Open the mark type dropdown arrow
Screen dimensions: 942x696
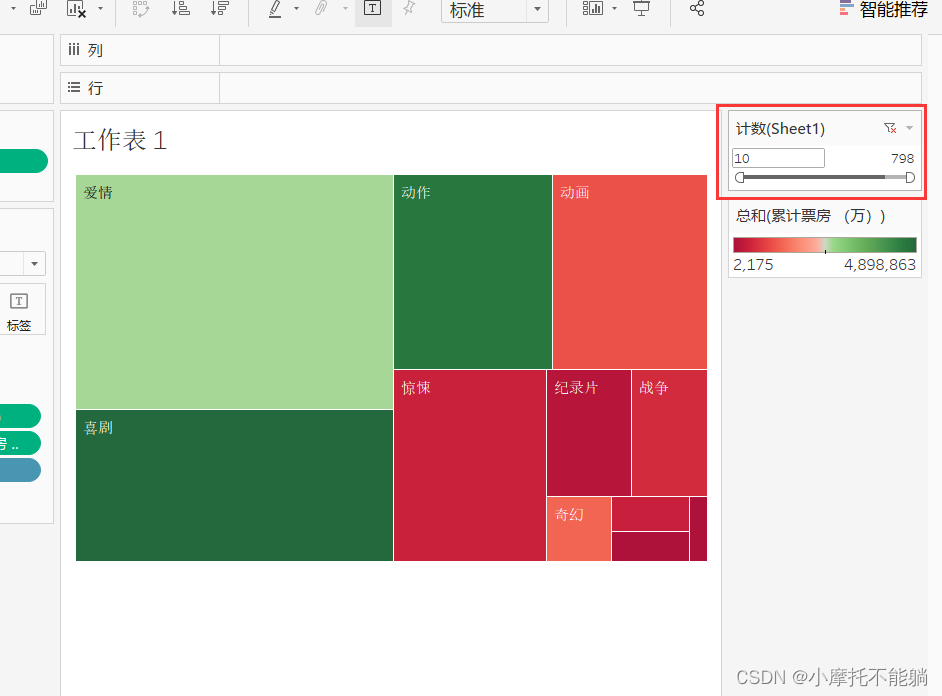coord(34,264)
